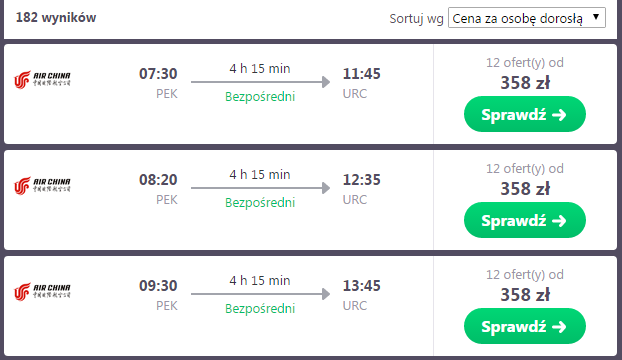Click route arrow of the 09:30 flight
This screenshot has height=360, width=622.
click(260, 294)
